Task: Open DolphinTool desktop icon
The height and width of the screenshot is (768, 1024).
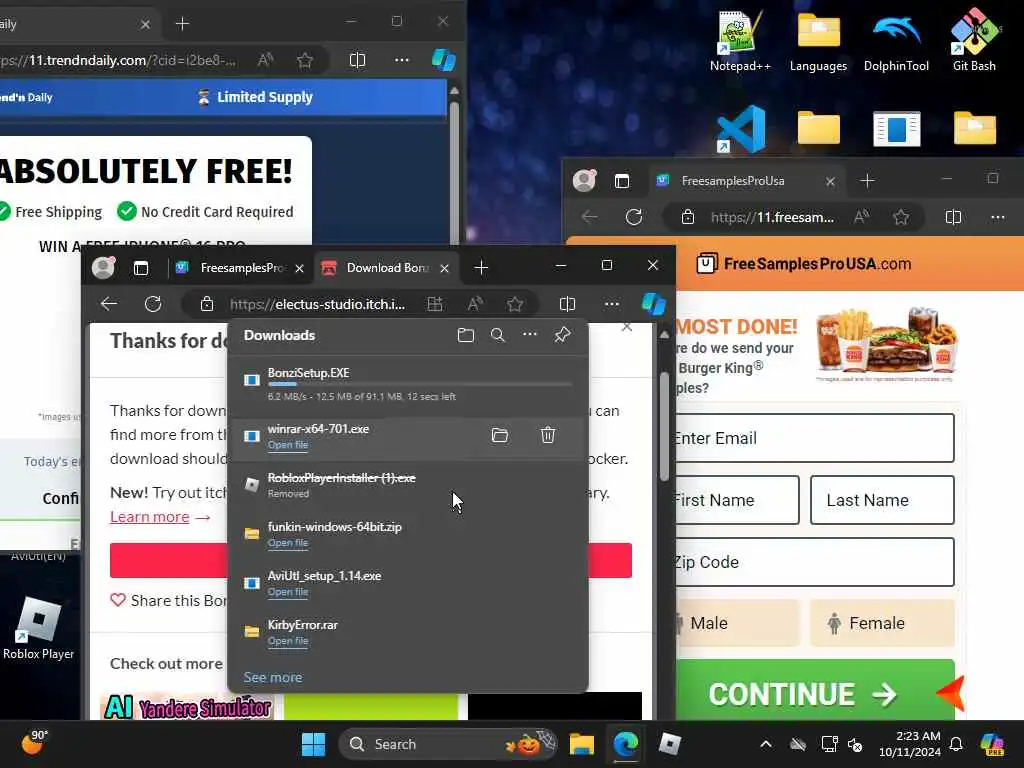Action: pyautogui.click(x=896, y=40)
